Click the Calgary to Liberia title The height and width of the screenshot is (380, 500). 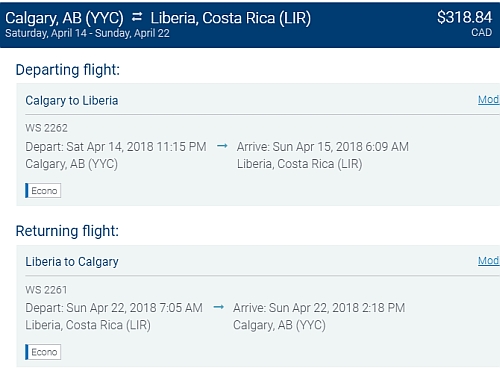tap(72, 101)
